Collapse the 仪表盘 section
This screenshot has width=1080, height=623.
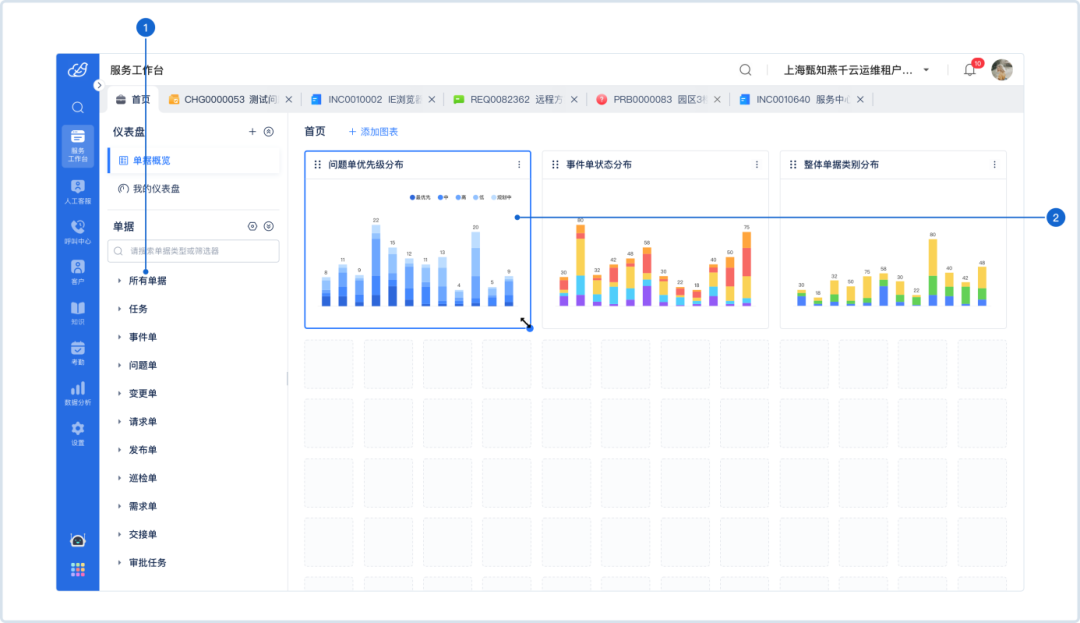(x=269, y=131)
